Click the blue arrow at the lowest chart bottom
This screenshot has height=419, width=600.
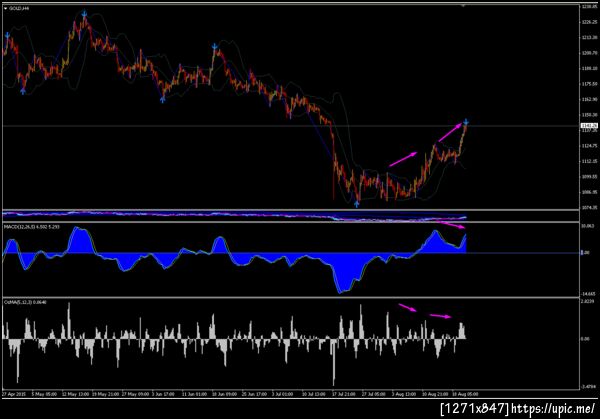click(357, 204)
